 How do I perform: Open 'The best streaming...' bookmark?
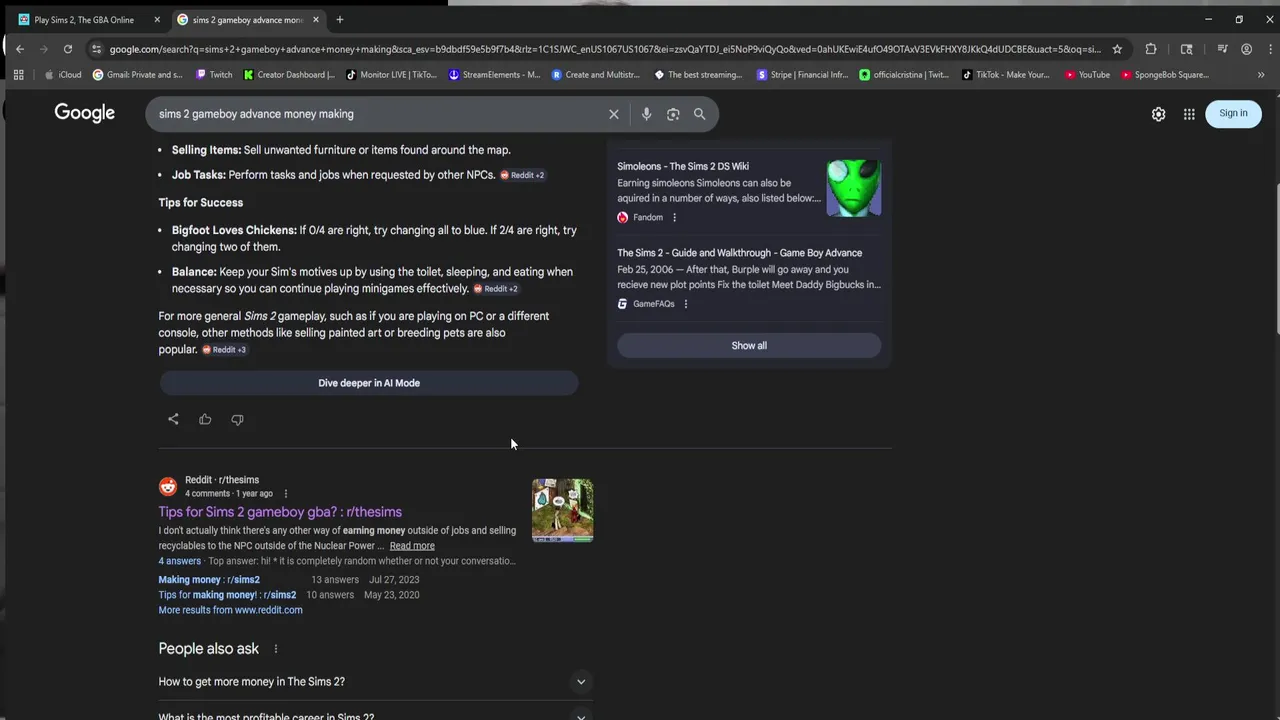[x=699, y=75]
